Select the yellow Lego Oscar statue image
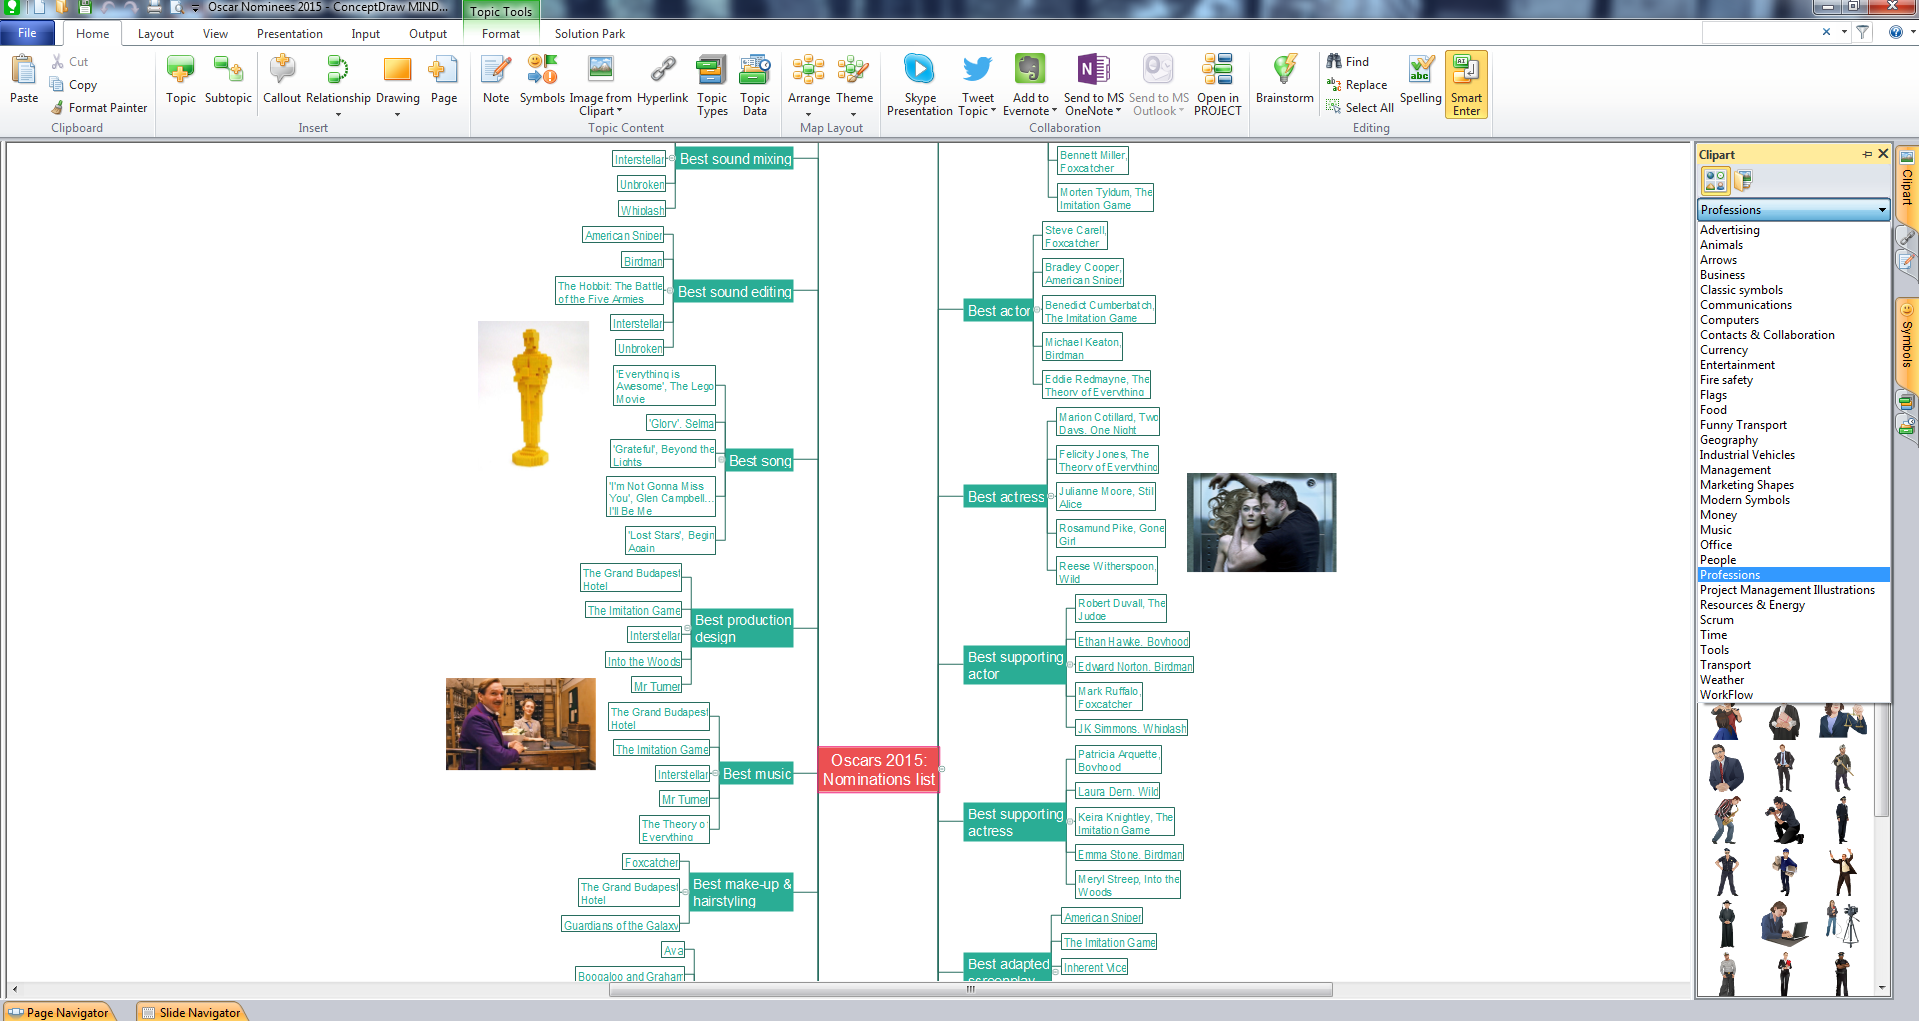 point(533,396)
